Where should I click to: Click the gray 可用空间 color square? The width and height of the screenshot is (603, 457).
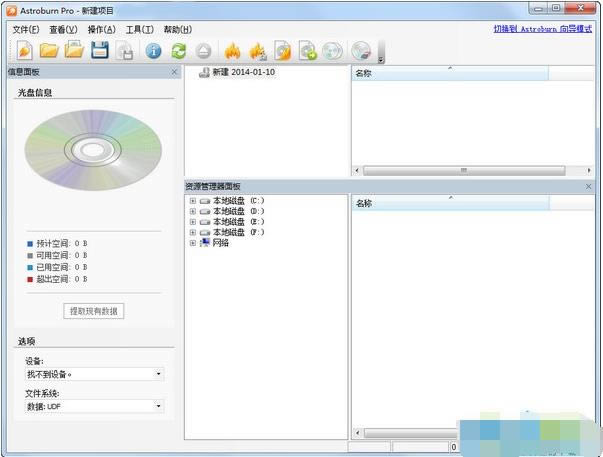30,255
